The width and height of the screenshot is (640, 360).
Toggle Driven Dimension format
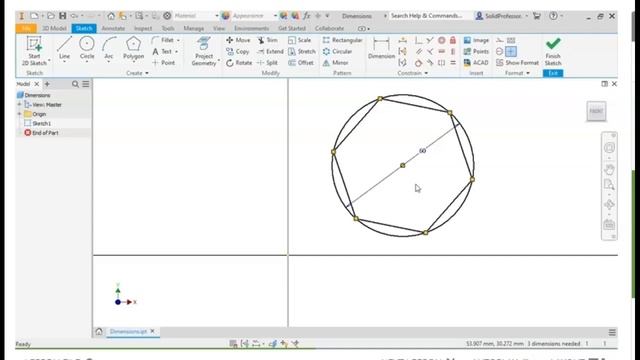click(511, 40)
